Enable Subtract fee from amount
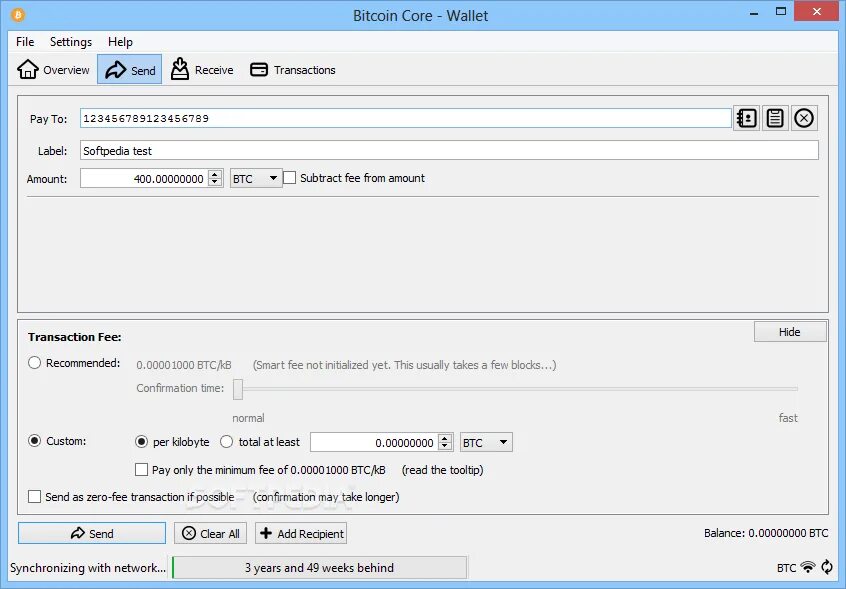The width and height of the screenshot is (846, 589). click(290, 177)
